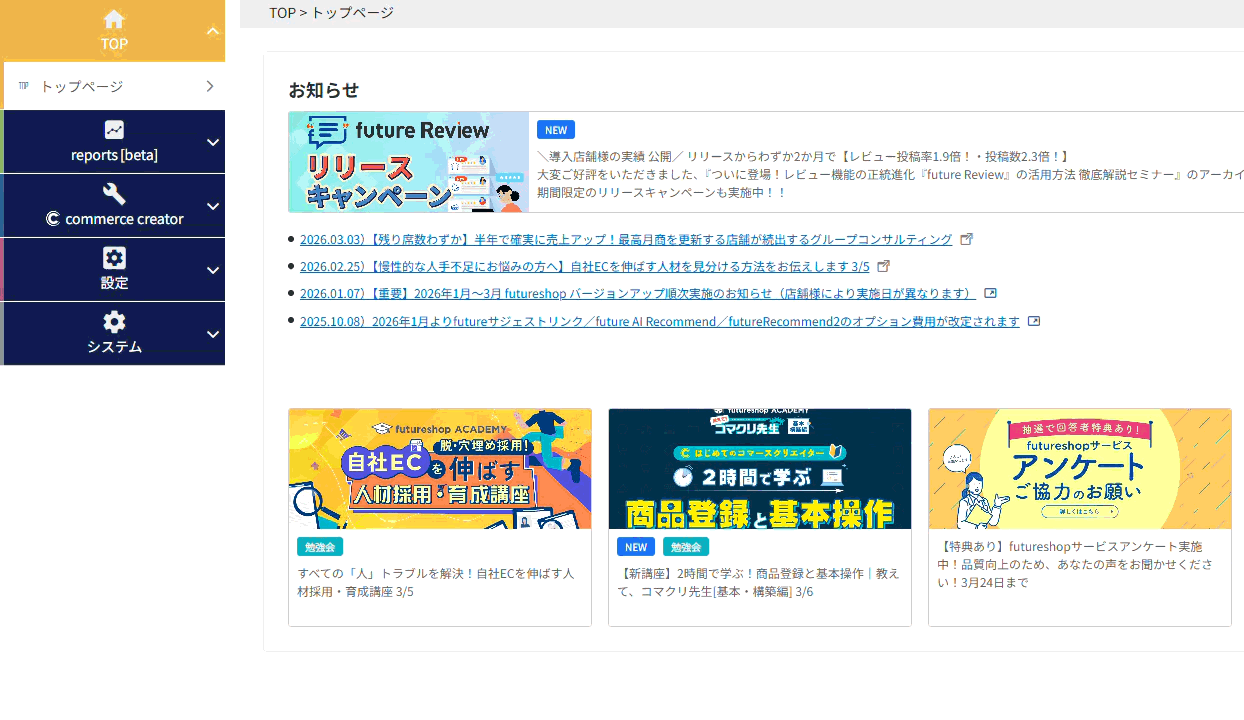Click the reports [beta] chart icon
1244x720 pixels.
[114, 130]
